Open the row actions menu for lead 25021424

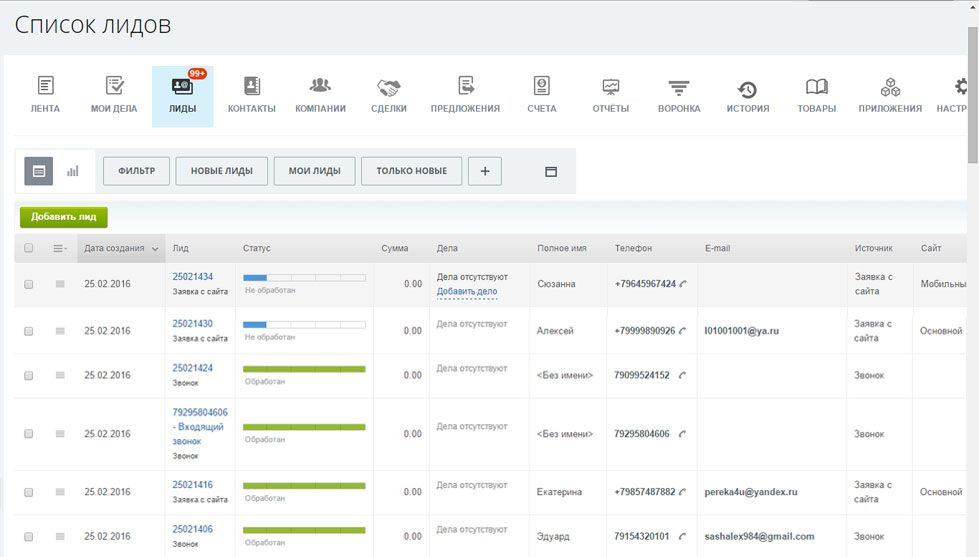pos(60,375)
